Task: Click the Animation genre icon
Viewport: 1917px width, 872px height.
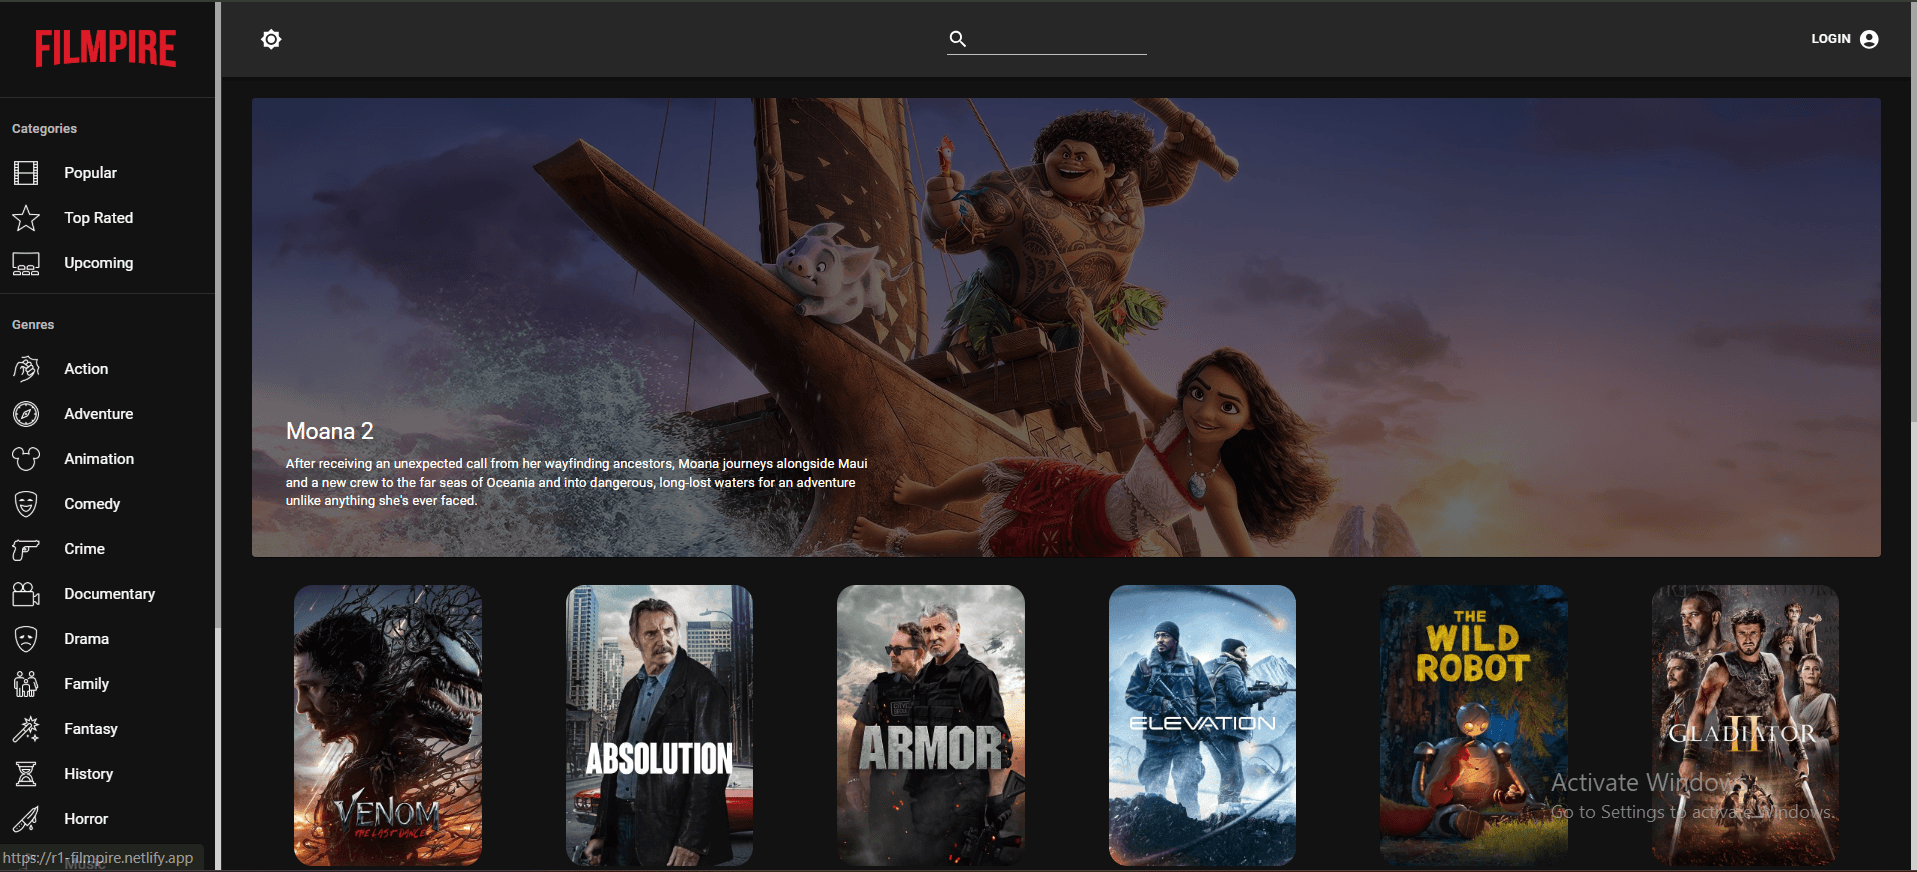Action: (x=26, y=459)
